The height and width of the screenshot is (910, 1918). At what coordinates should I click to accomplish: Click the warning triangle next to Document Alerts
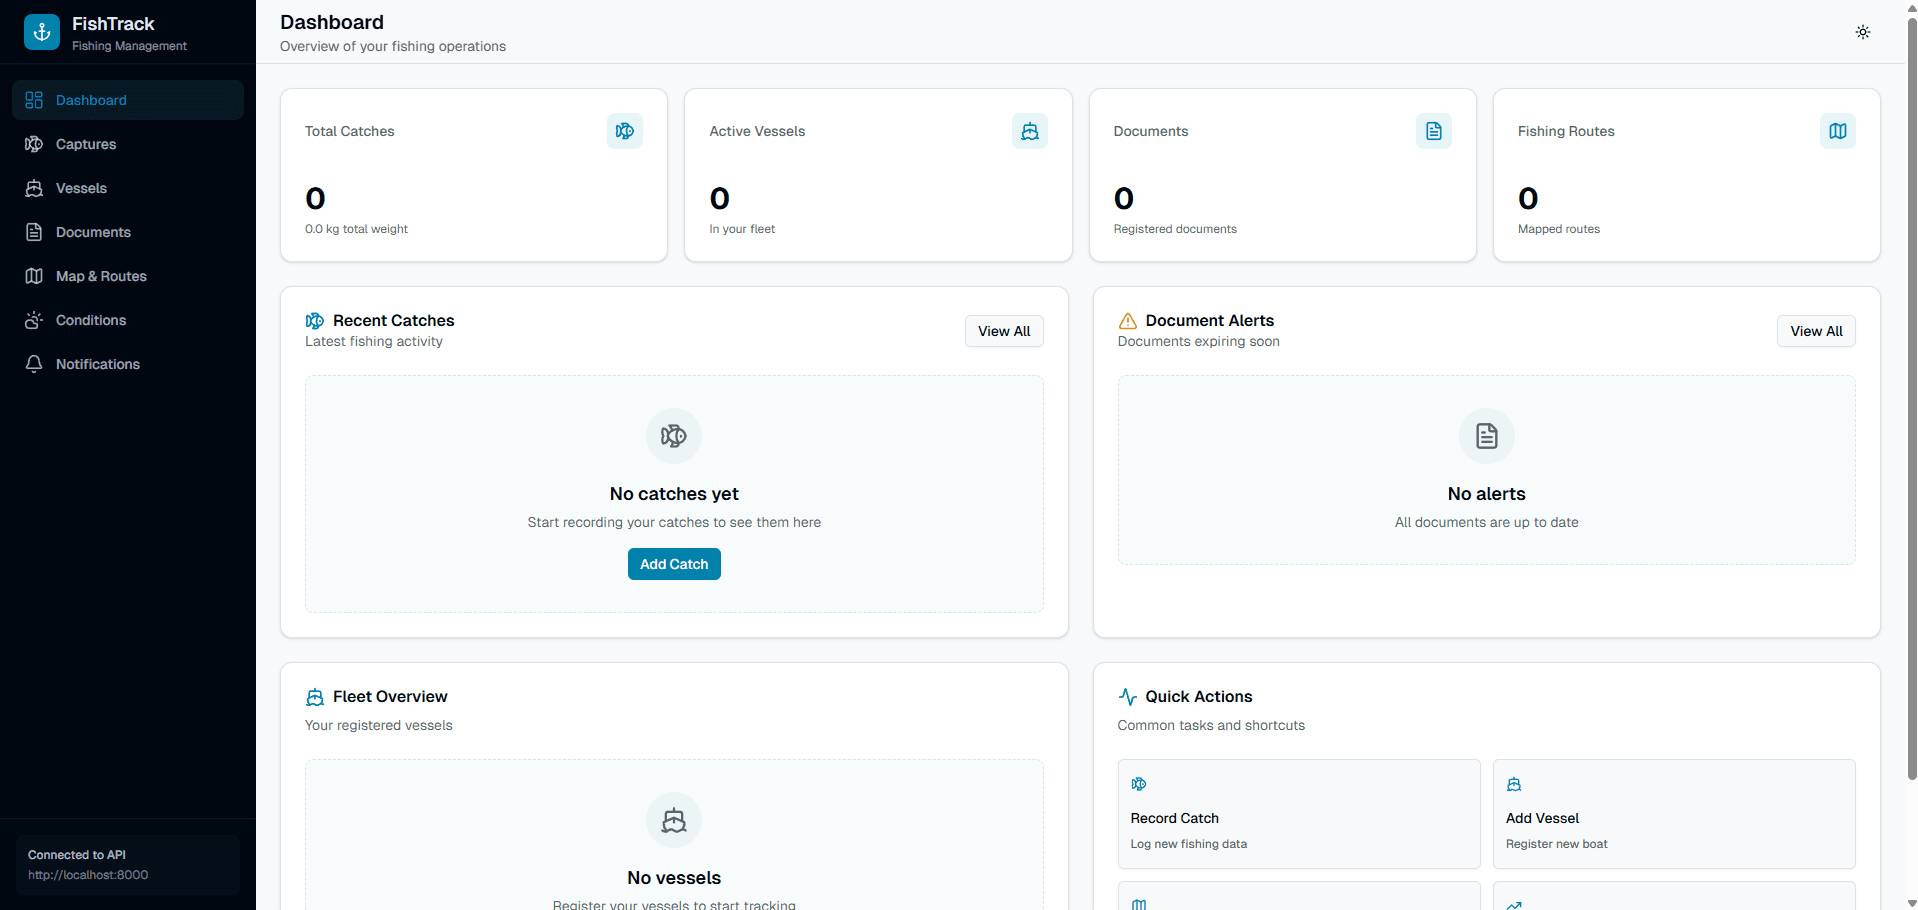point(1128,320)
